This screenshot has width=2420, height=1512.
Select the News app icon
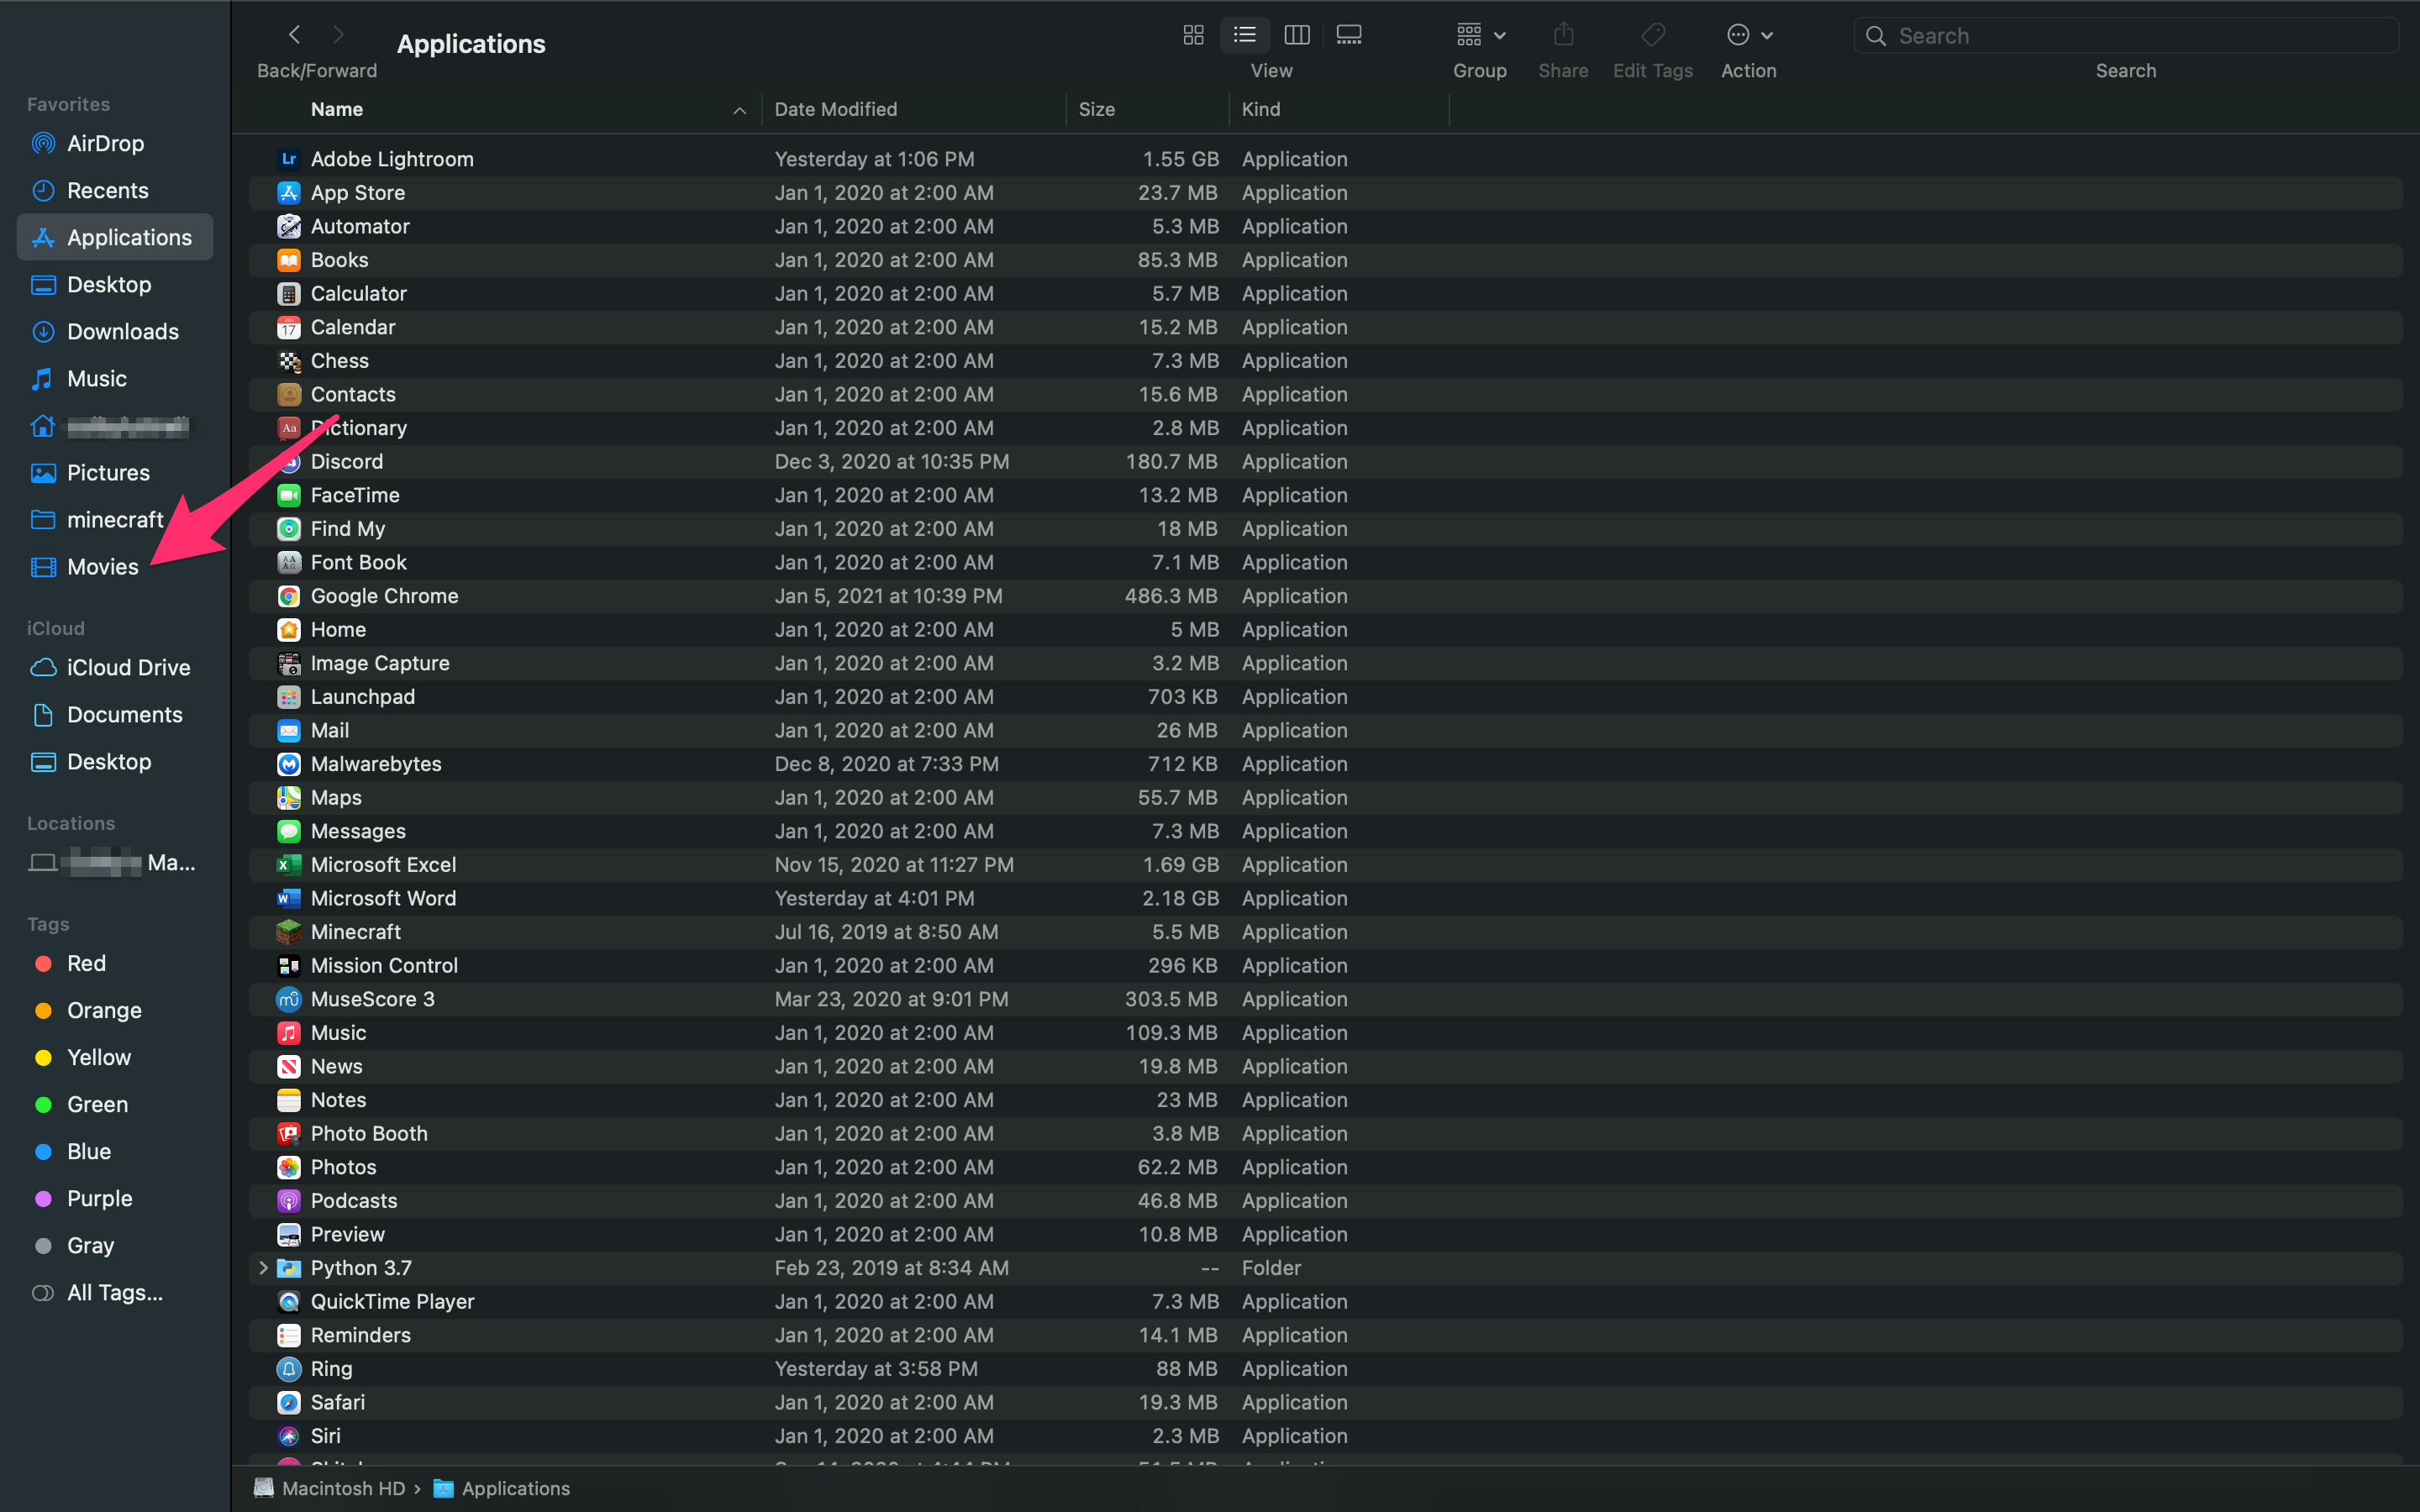click(x=289, y=1066)
